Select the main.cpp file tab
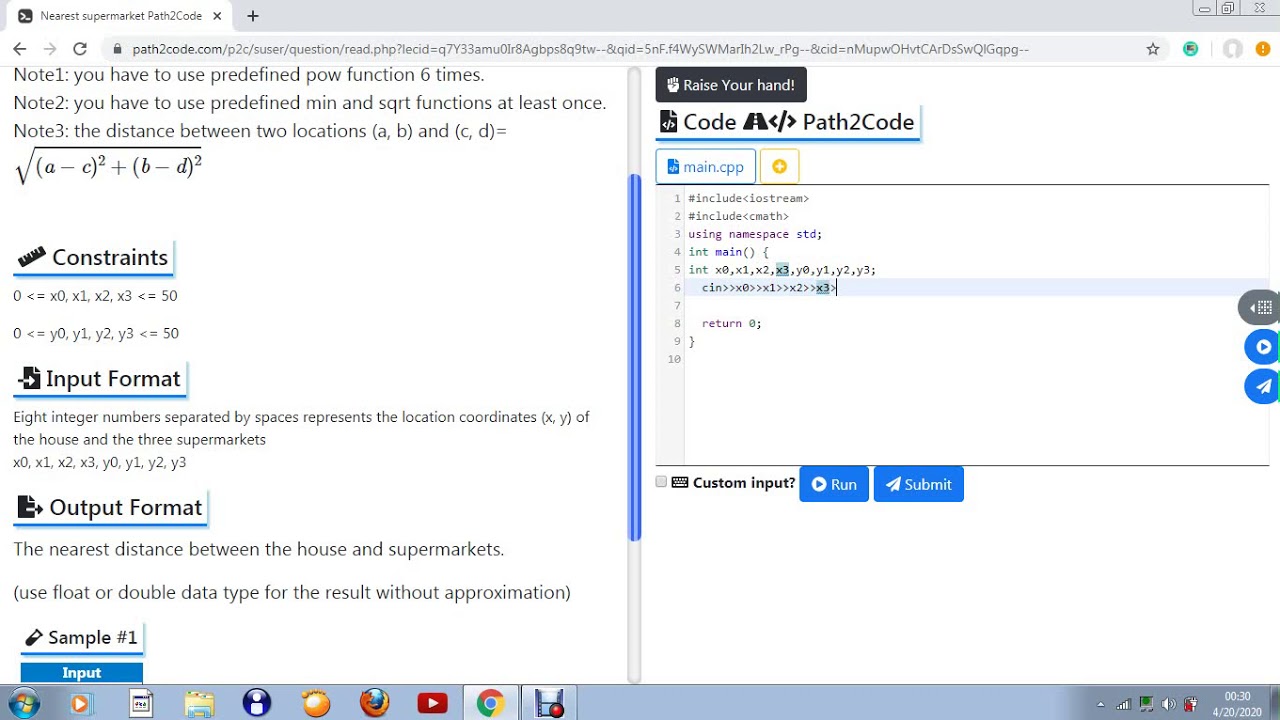Viewport: 1280px width, 720px height. point(706,167)
